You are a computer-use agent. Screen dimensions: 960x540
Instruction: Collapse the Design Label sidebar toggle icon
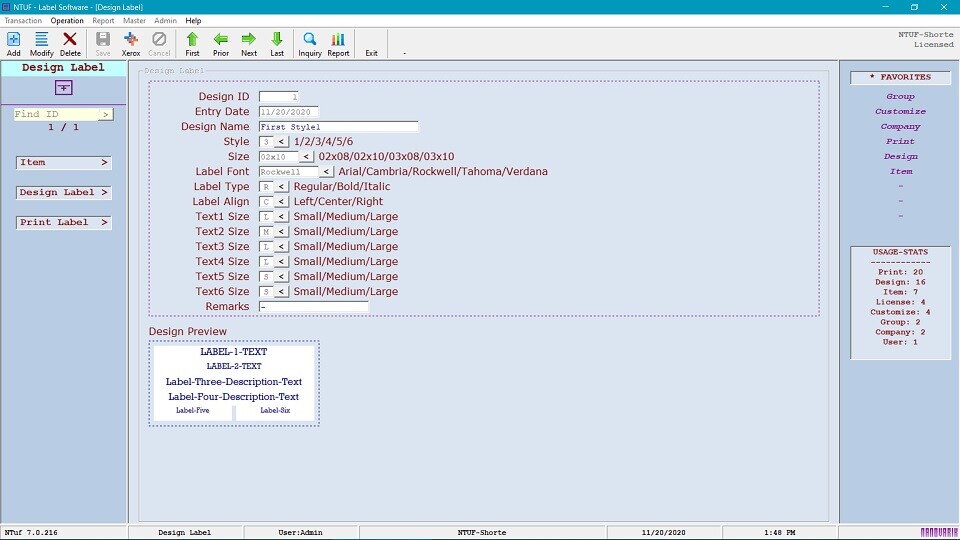[63, 88]
